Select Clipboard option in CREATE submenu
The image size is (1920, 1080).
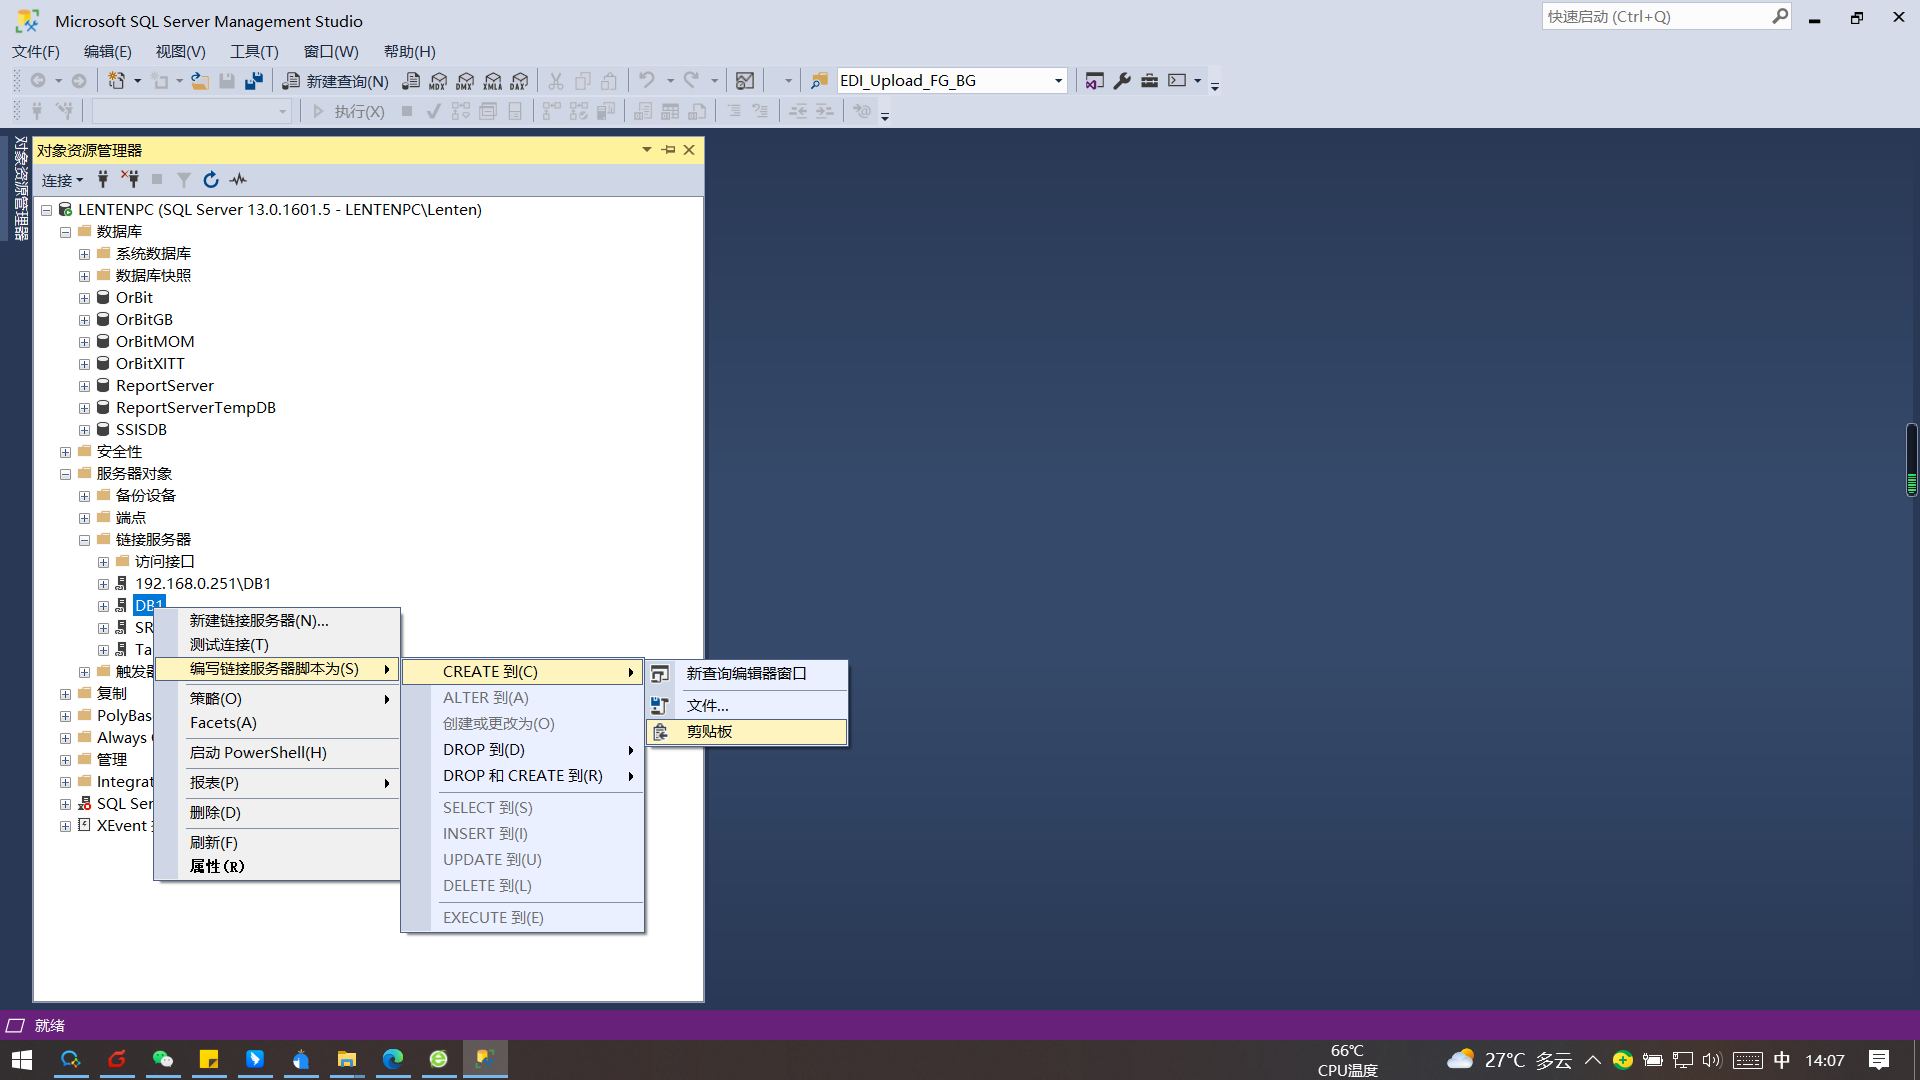click(747, 732)
